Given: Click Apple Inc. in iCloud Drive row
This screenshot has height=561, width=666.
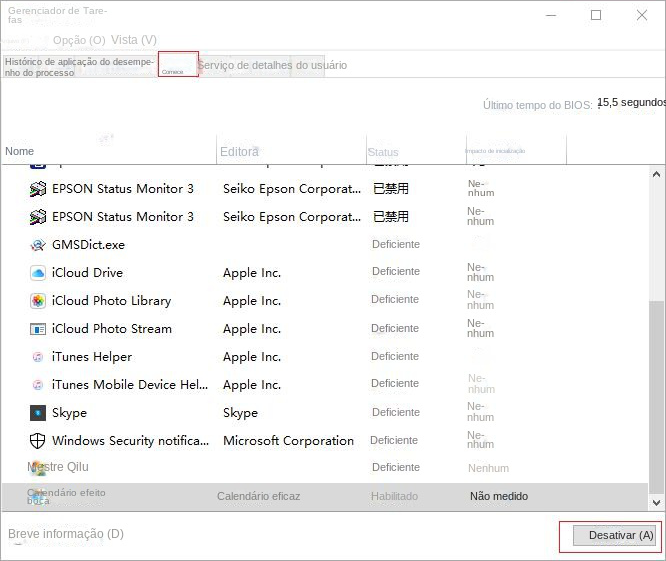Looking at the screenshot, I should click(x=252, y=273).
